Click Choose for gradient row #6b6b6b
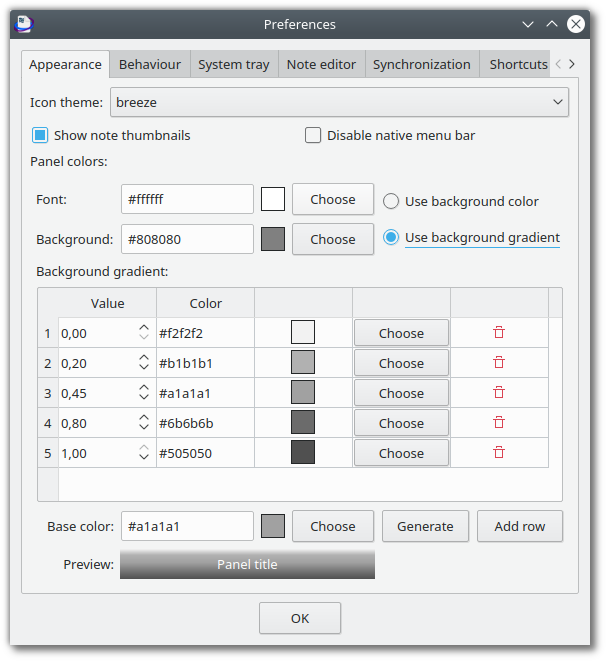Screen dimensions: 606x661 [401, 423]
